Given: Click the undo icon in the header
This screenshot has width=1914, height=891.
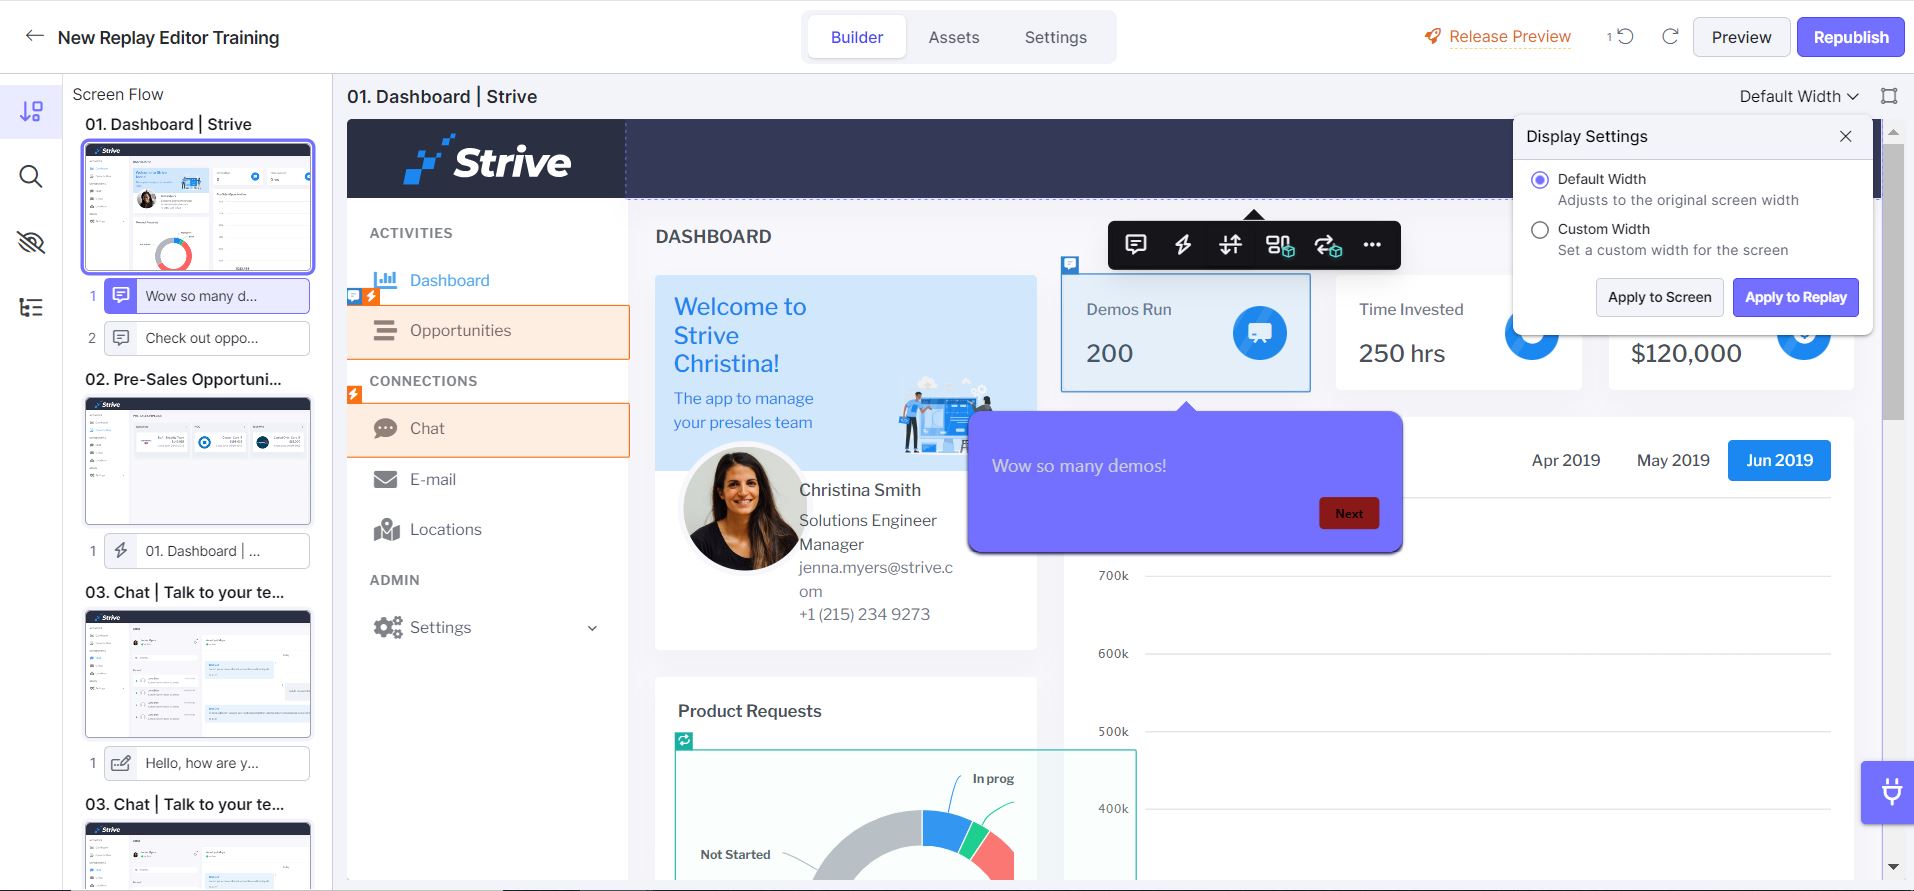Looking at the screenshot, I should coord(1625,36).
